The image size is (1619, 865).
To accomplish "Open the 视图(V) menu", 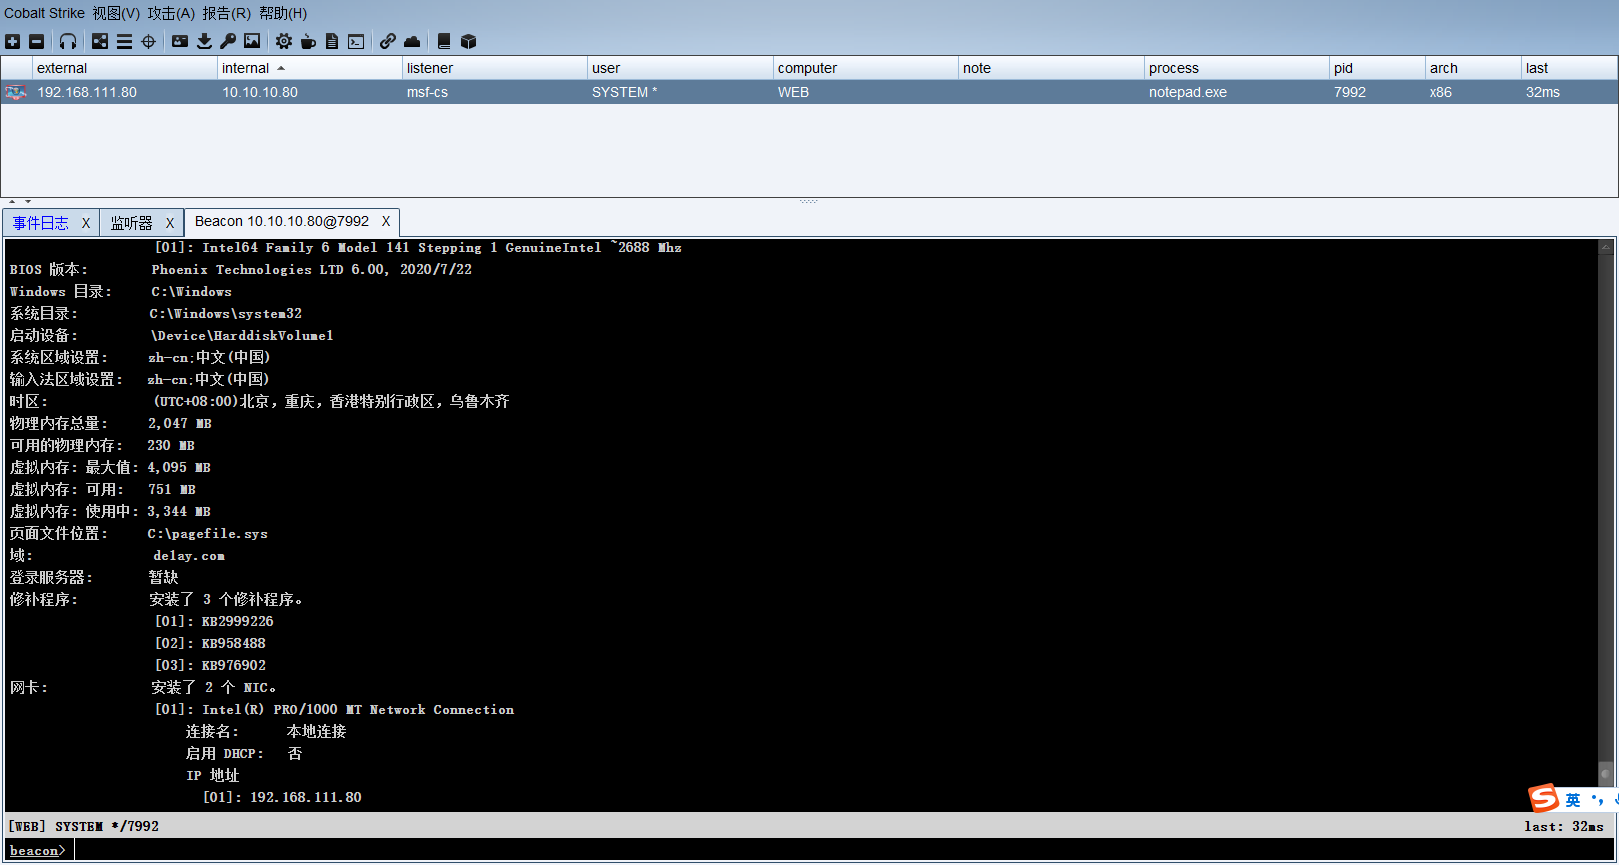I will [116, 13].
